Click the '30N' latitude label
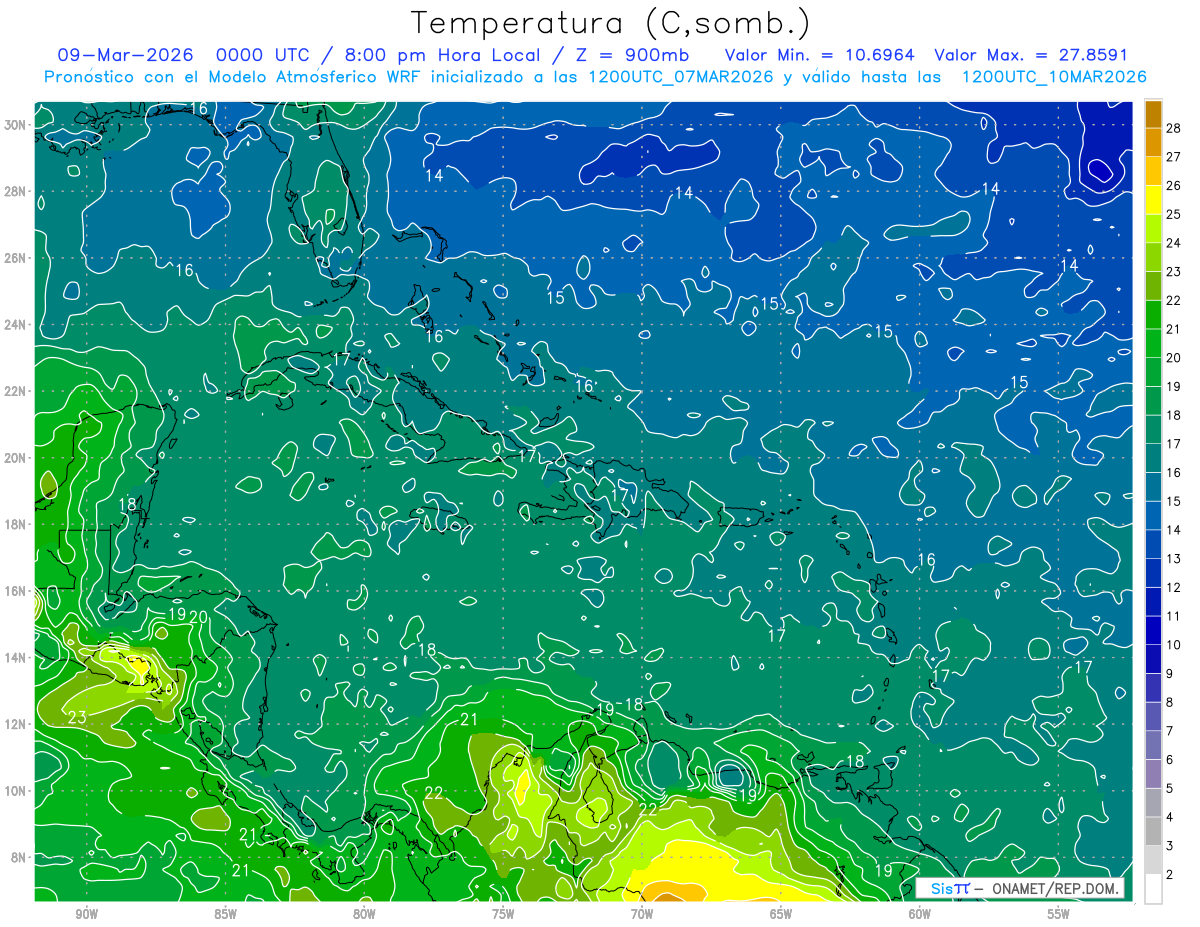This screenshot has width=1200, height=927. click(16, 125)
